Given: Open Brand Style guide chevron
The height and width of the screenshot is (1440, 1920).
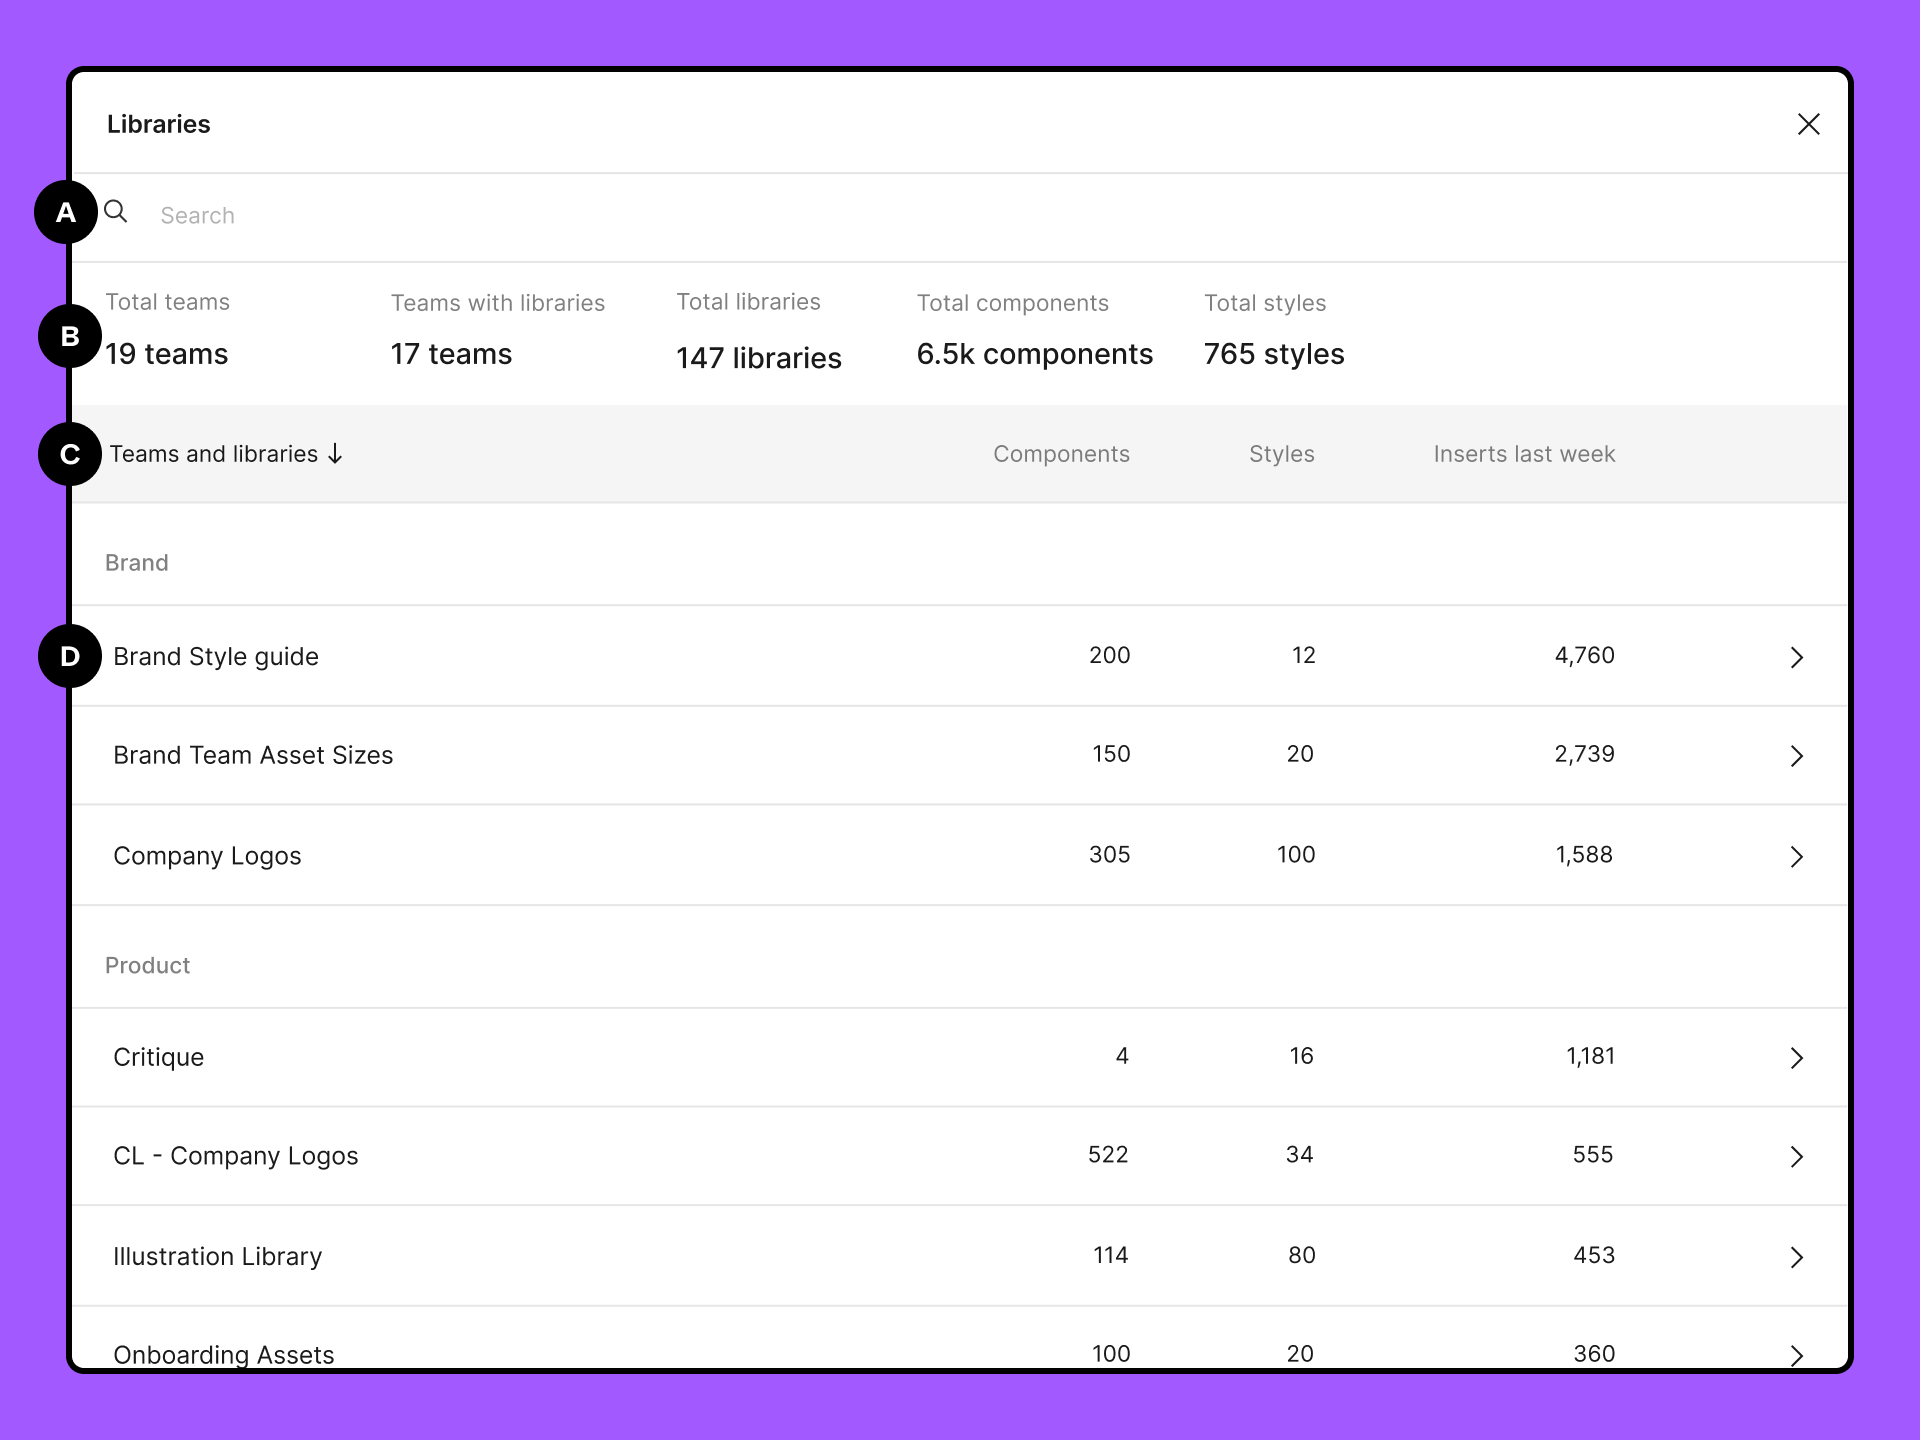Looking at the screenshot, I should click(x=1796, y=657).
